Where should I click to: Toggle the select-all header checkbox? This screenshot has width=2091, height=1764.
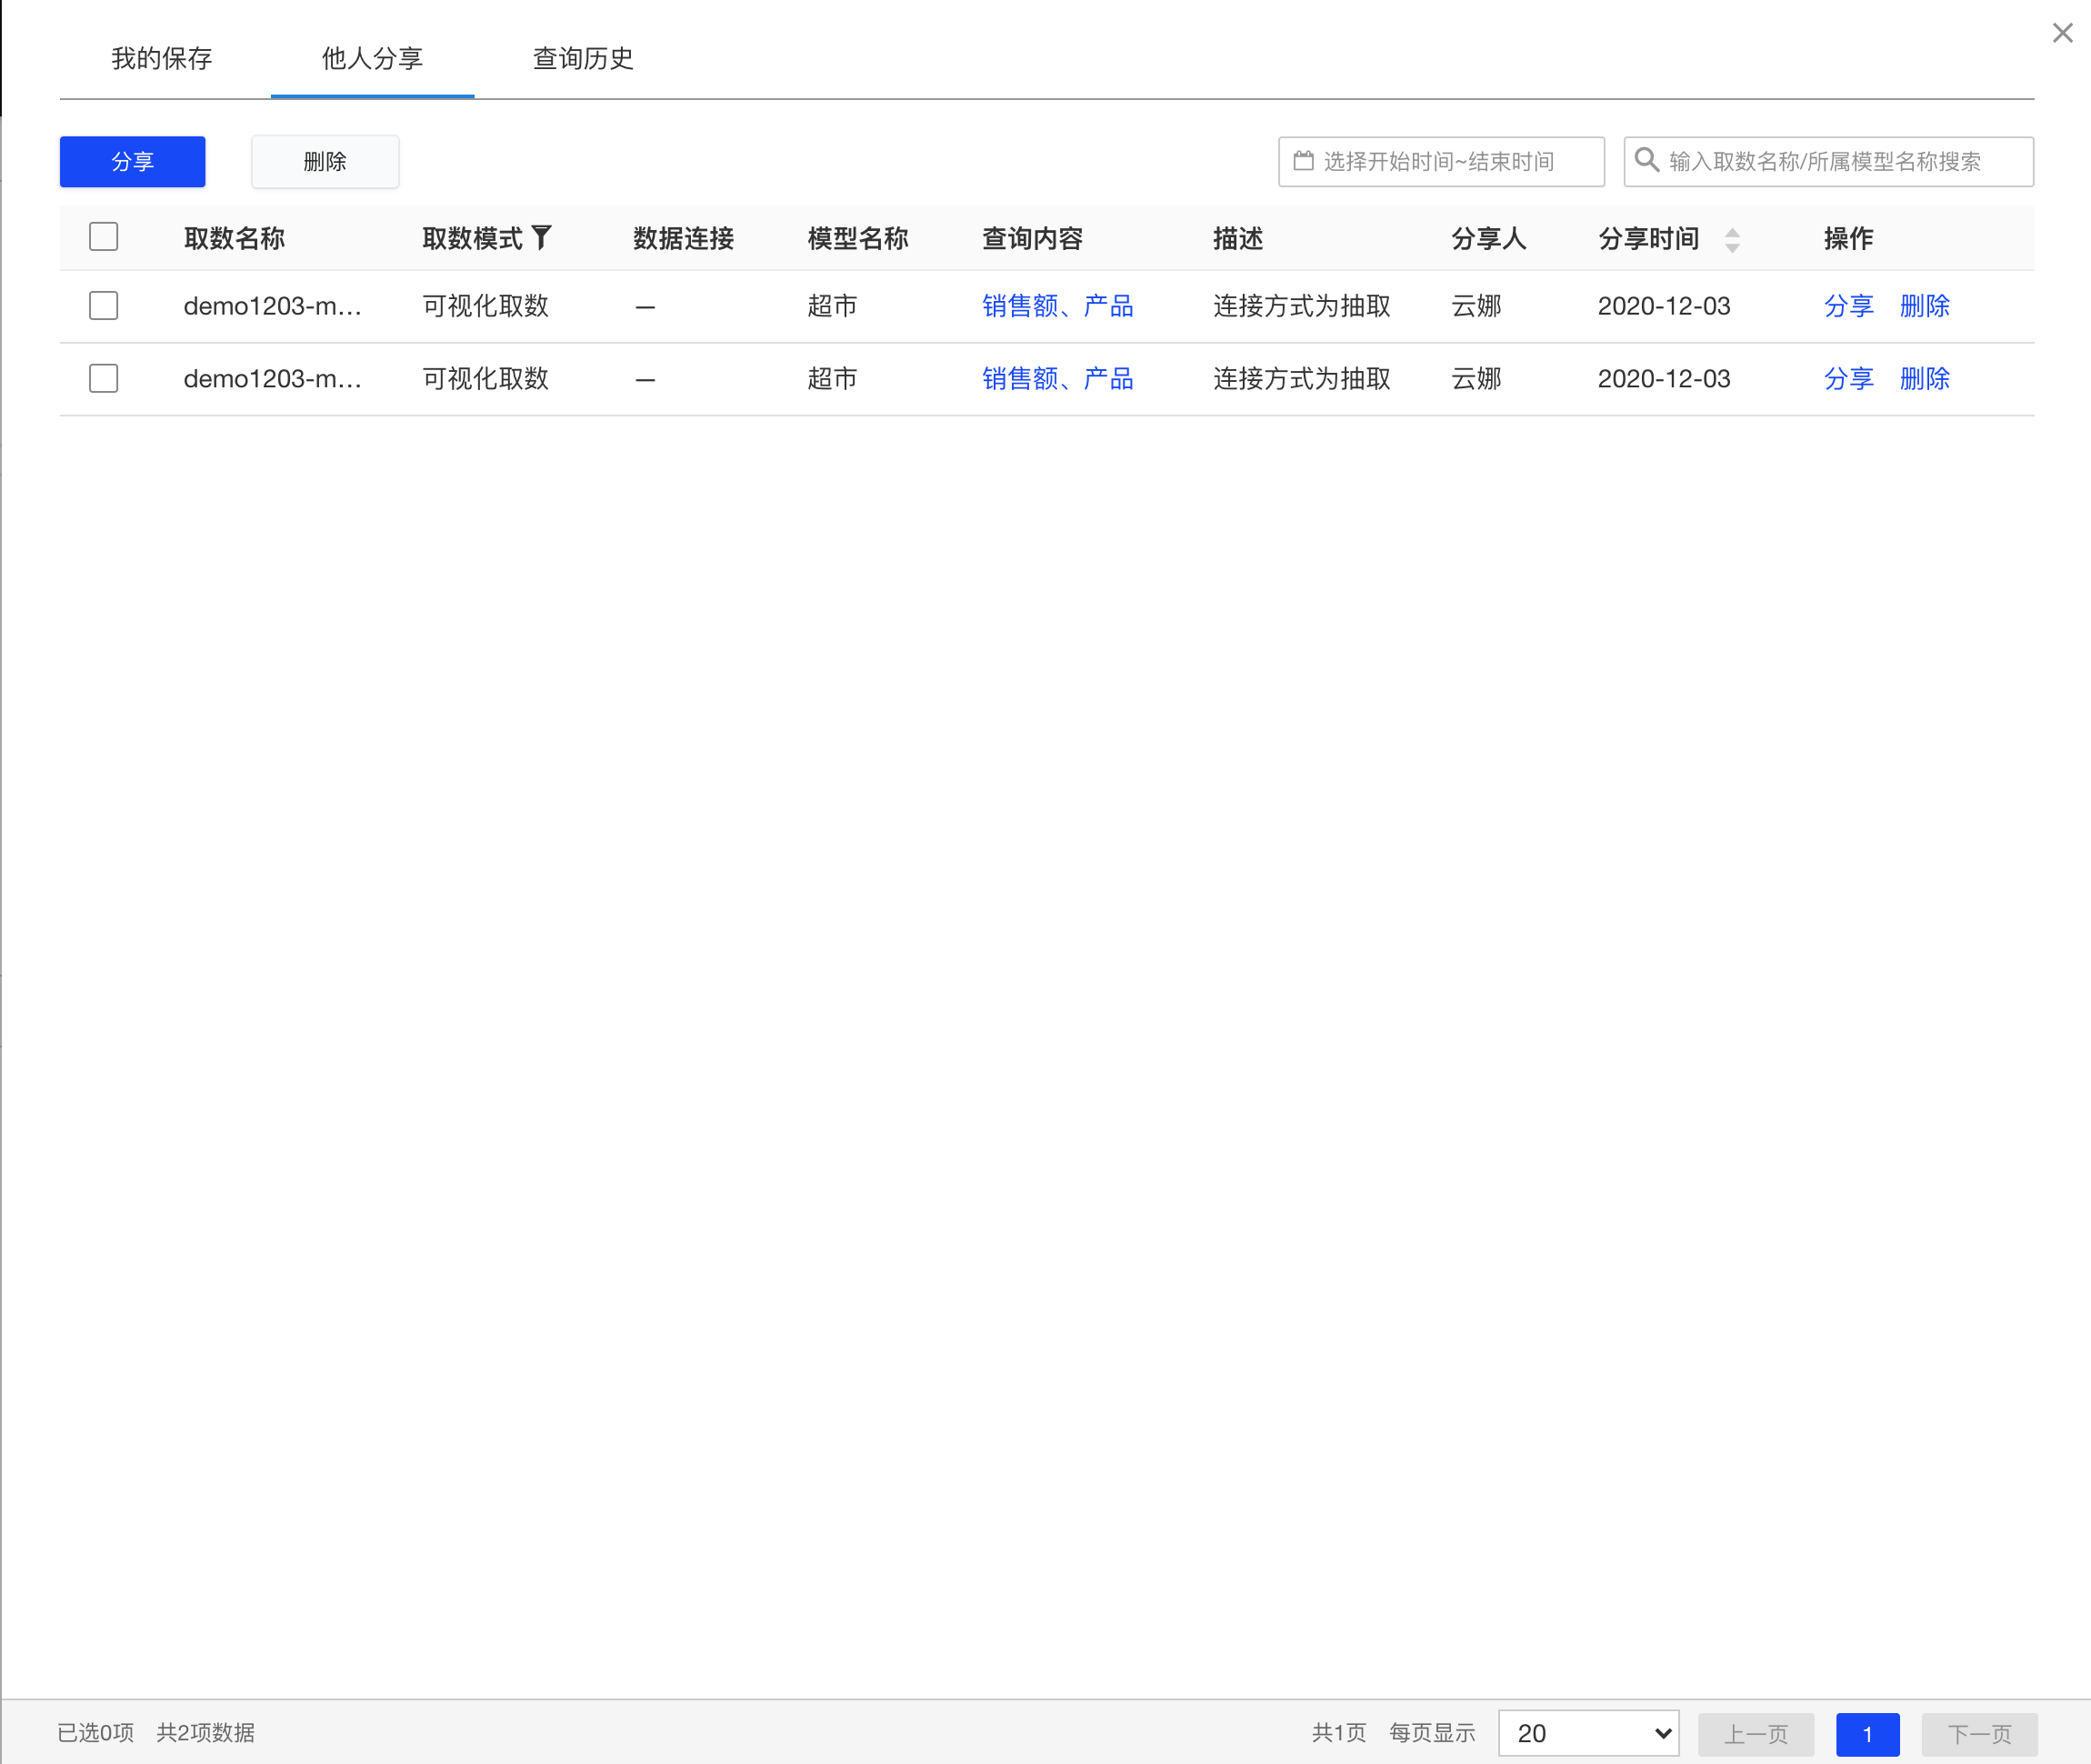(x=103, y=237)
